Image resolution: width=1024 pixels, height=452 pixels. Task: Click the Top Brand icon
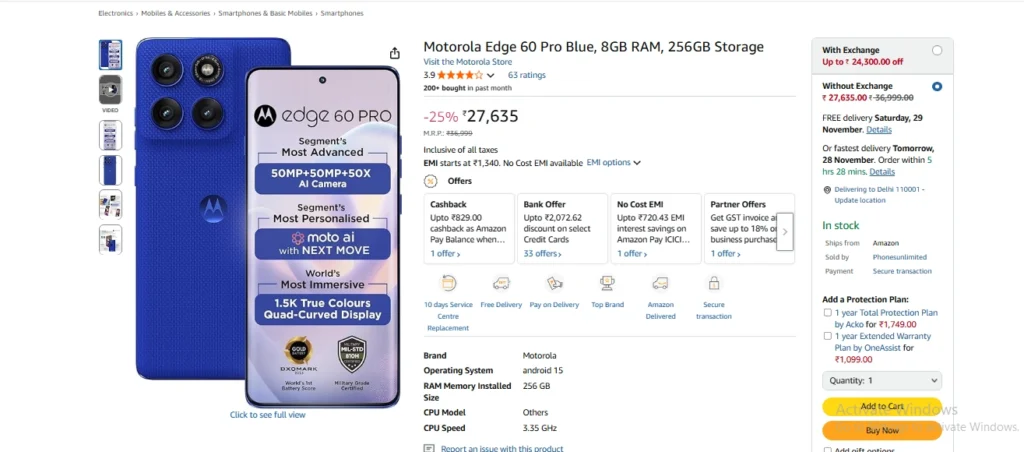607,283
